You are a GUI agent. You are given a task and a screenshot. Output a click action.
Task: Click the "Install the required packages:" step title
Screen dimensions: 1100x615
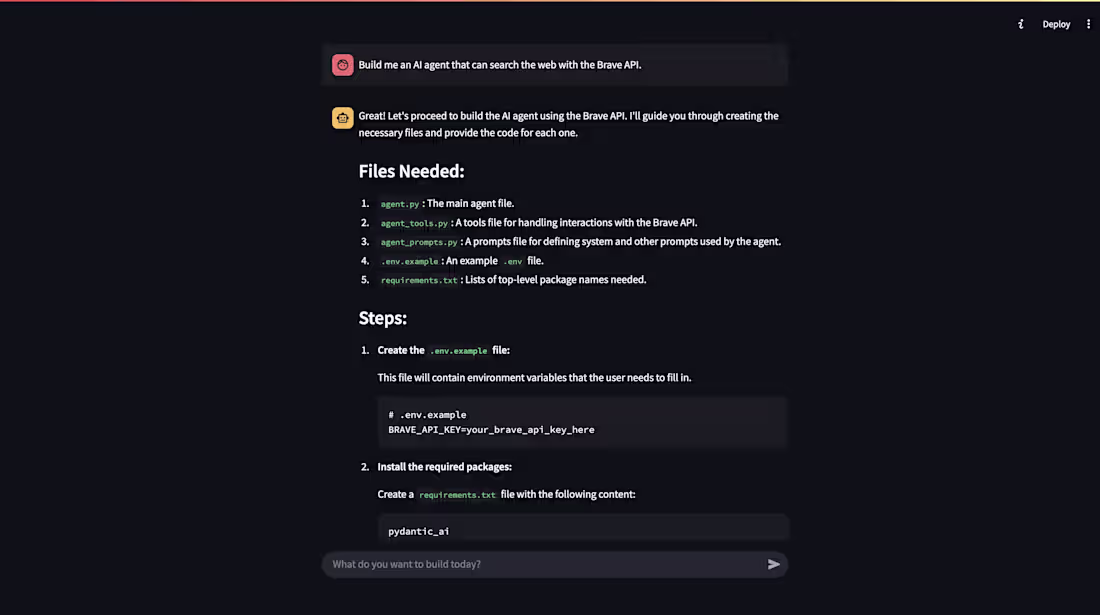444,467
